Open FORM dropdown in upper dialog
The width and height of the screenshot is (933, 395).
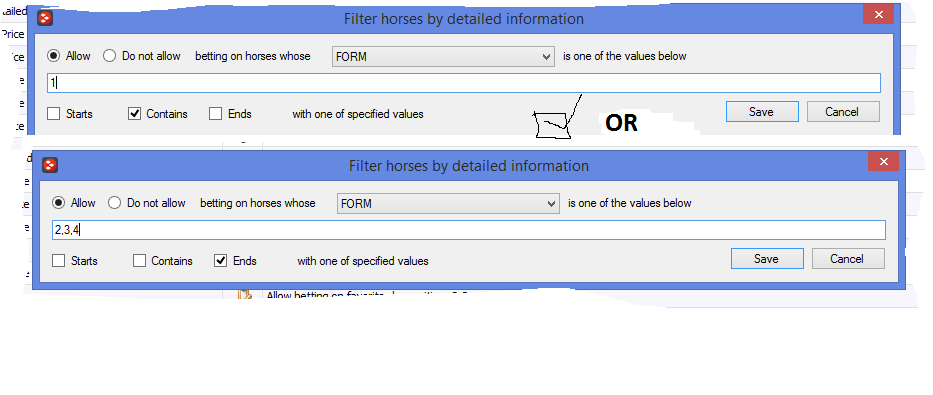click(443, 57)
